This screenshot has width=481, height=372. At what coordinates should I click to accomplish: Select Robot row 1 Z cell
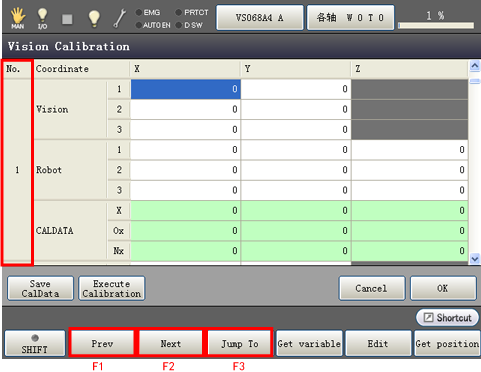pos(410,150)
